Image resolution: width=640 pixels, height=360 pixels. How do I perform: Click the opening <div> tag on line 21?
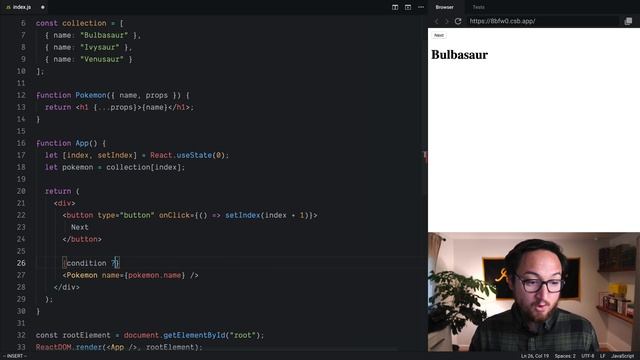(x=64, y=203)
